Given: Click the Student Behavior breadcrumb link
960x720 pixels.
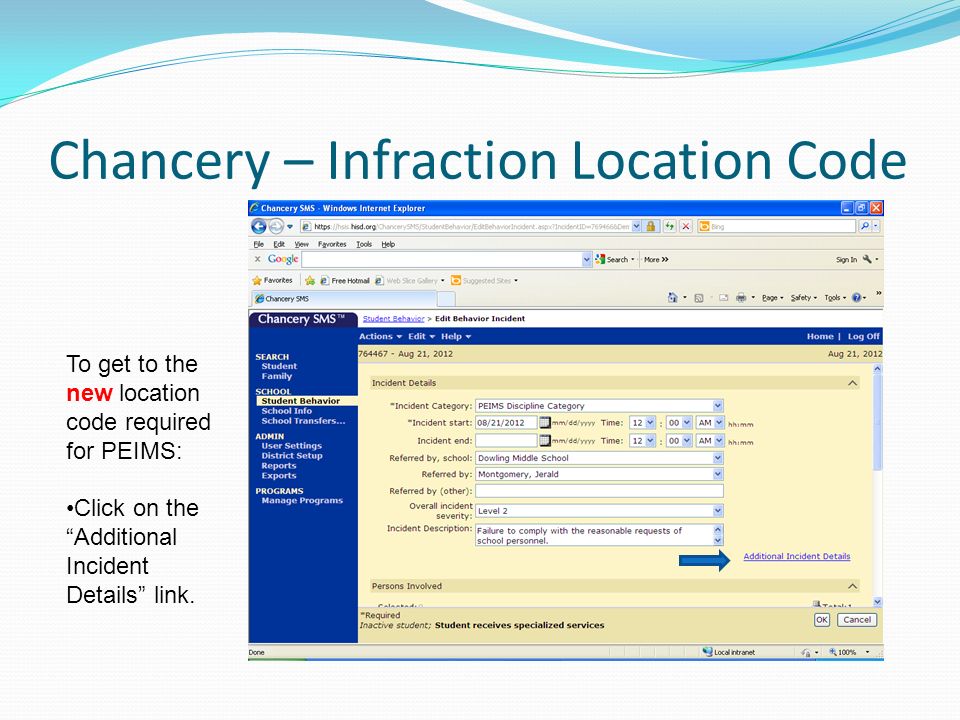Looking at the screenshot, I should 393,318.
